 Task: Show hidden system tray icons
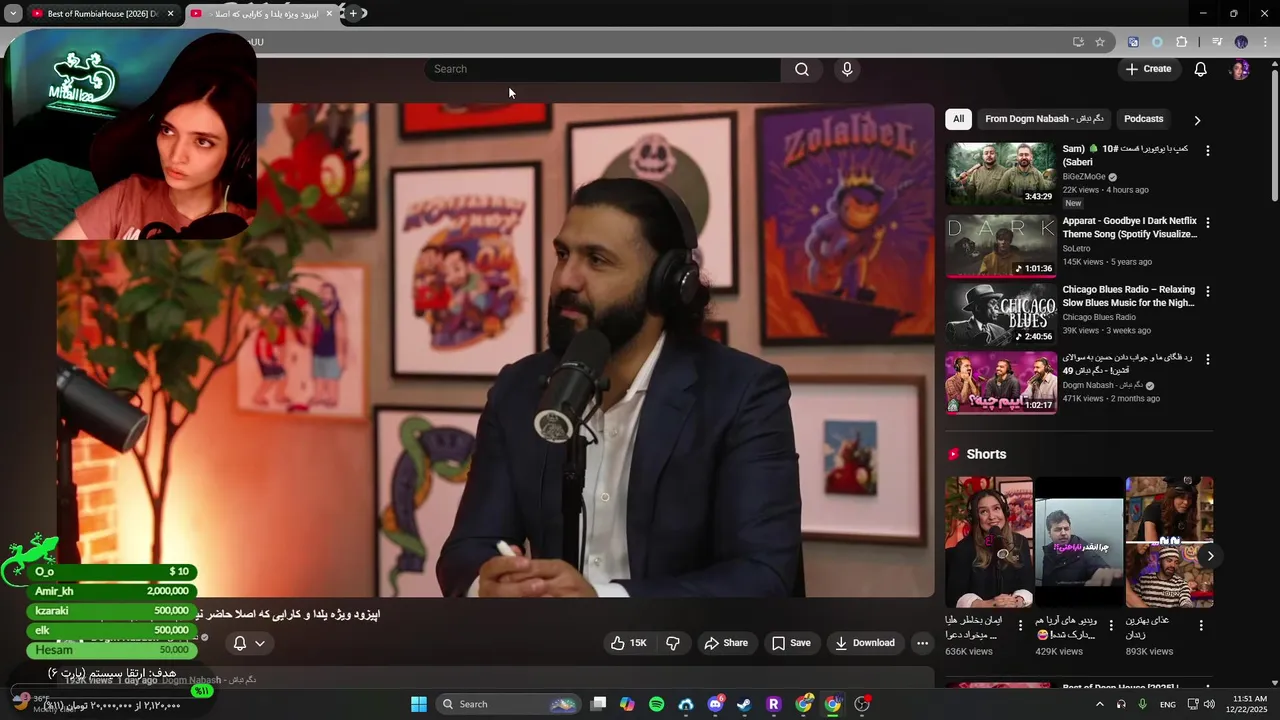pyautogui.click(x=1100, y=704)
